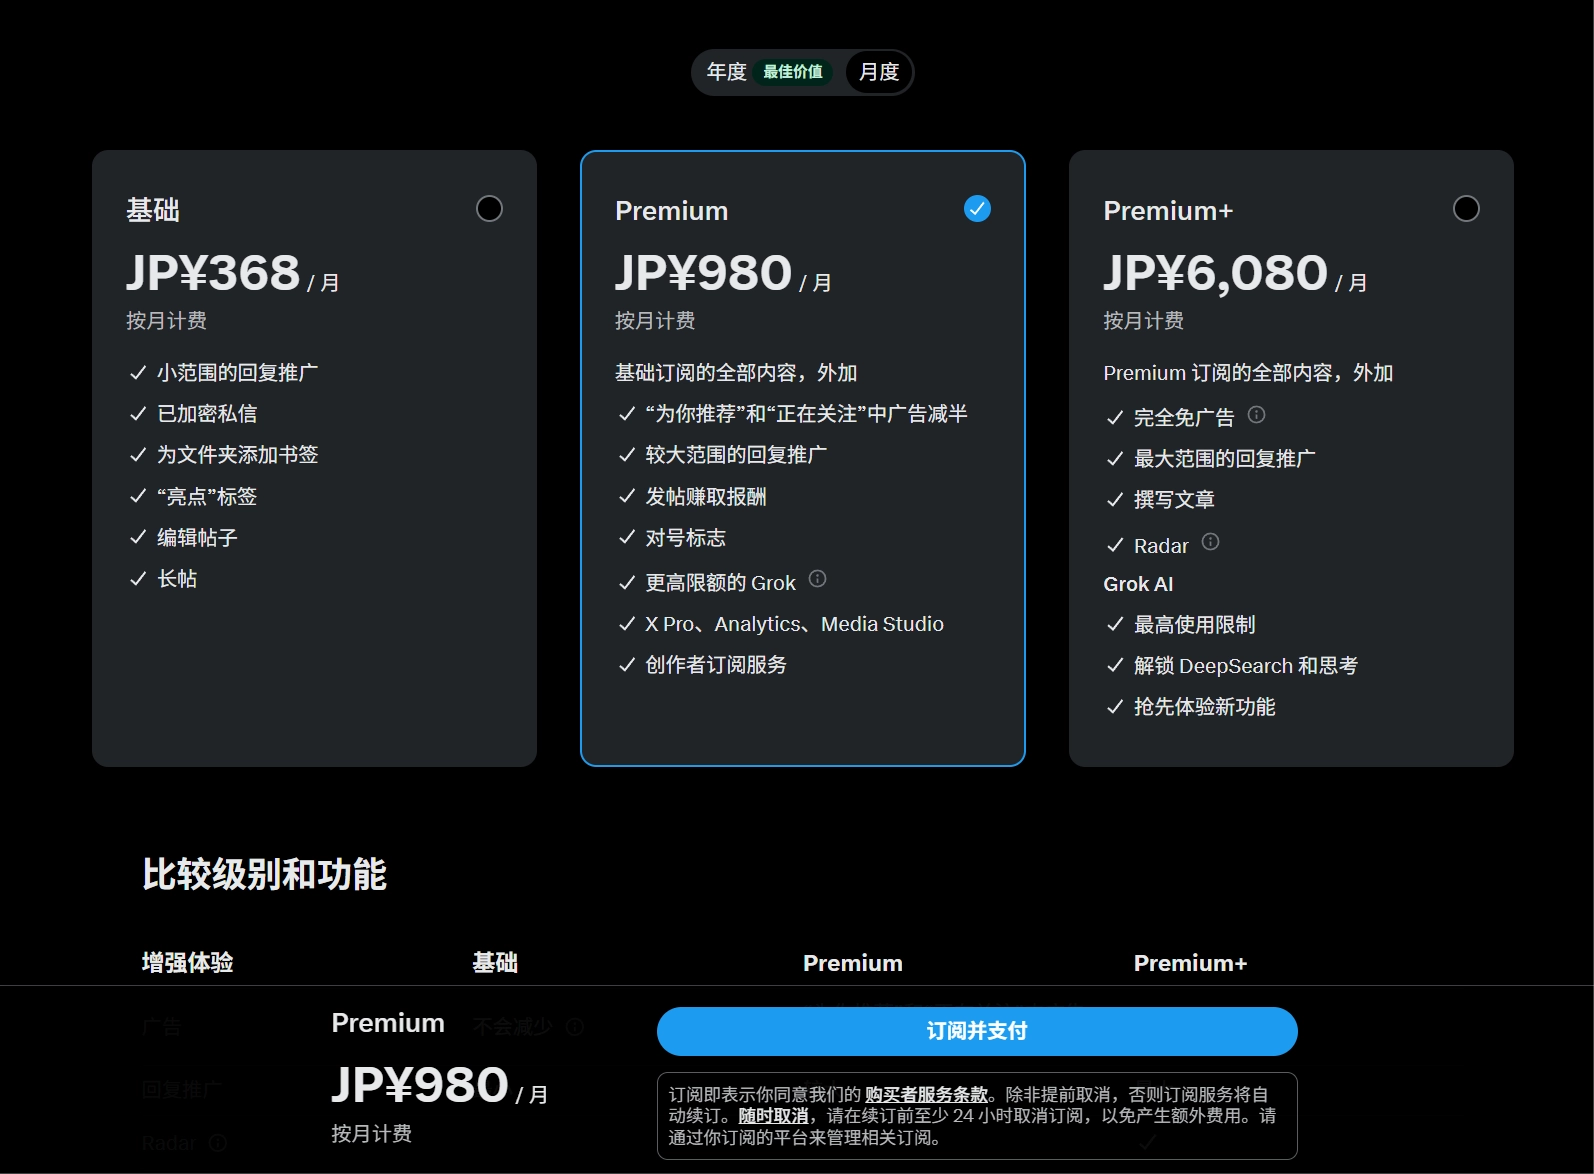This screenshot has width=1594, height=1174.
Task: Select the Premium plan radio button
Action: click(977, 208)
